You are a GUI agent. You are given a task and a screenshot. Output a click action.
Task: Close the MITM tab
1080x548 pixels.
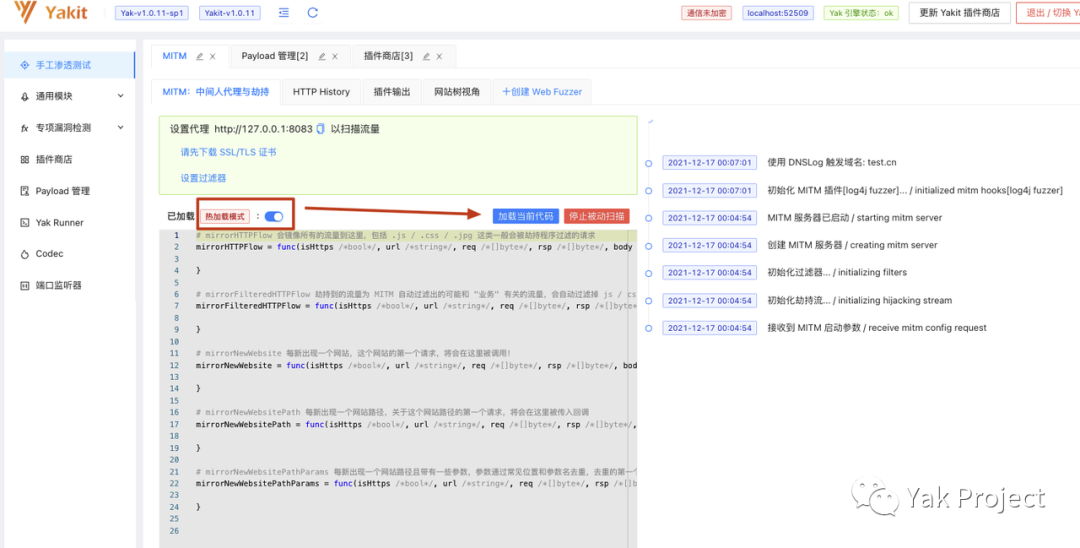pos(213,56)
